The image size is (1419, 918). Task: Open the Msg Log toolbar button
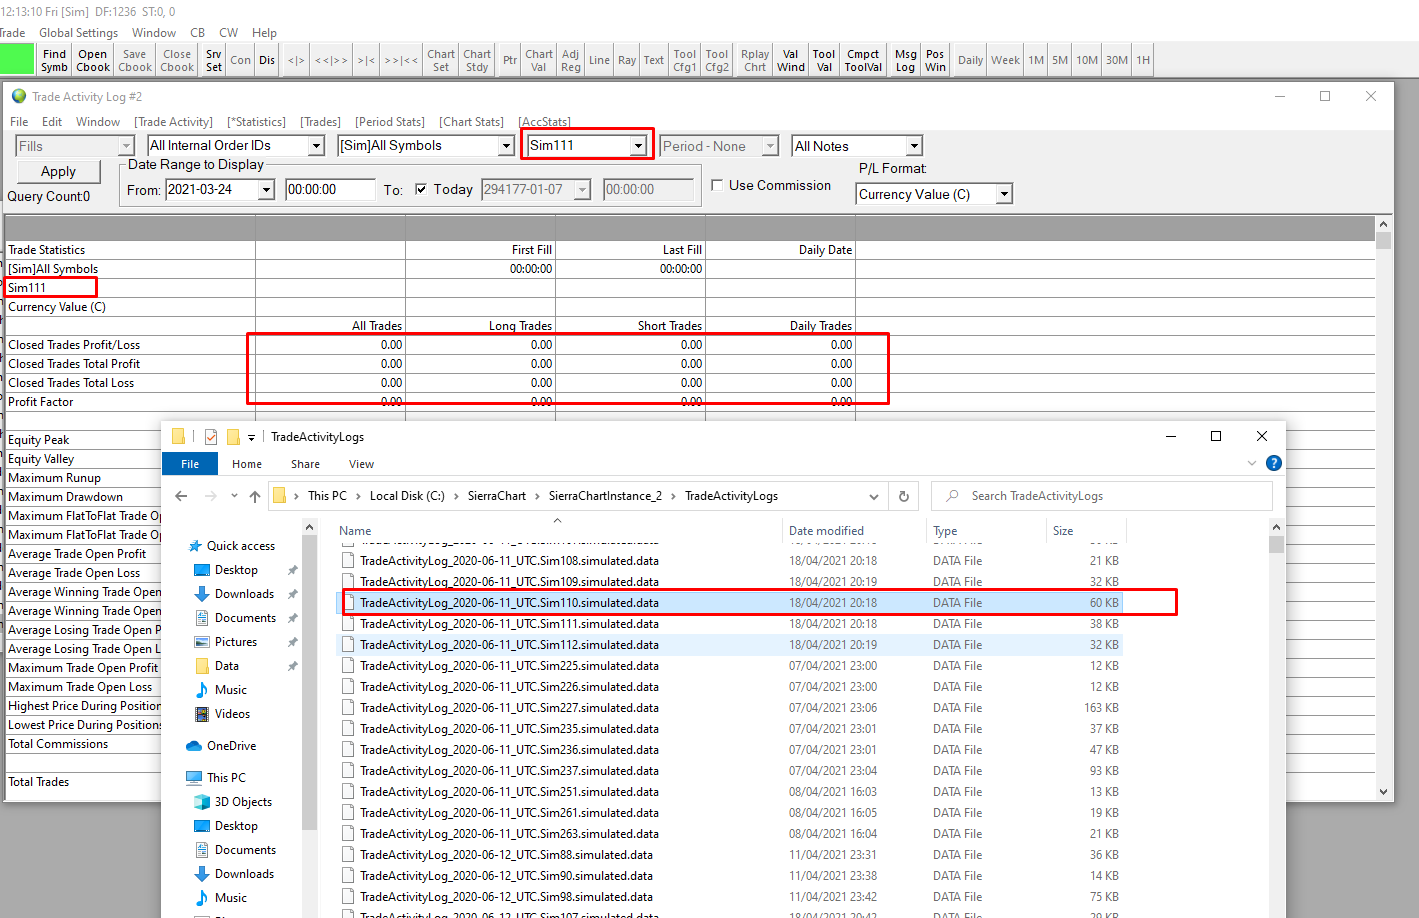coord(905,61)
